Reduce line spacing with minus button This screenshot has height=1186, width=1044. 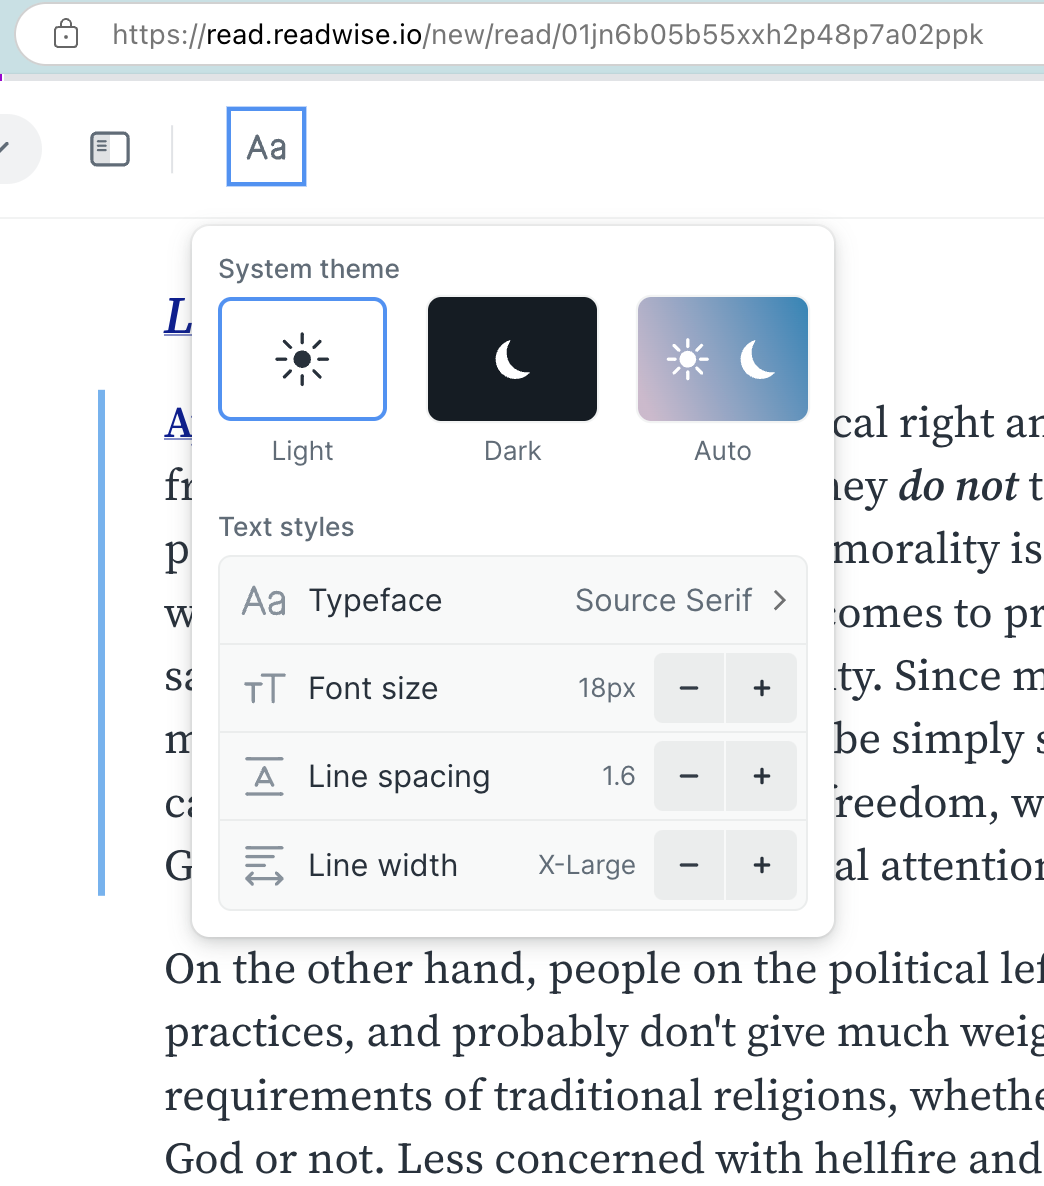tap(689, 776)
